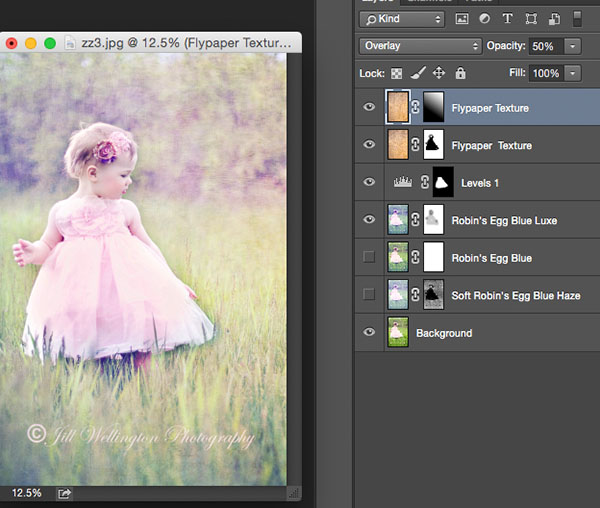This screenshot has height=508, width=600.
Task: Lock position move icon
Action: point(439,73)
